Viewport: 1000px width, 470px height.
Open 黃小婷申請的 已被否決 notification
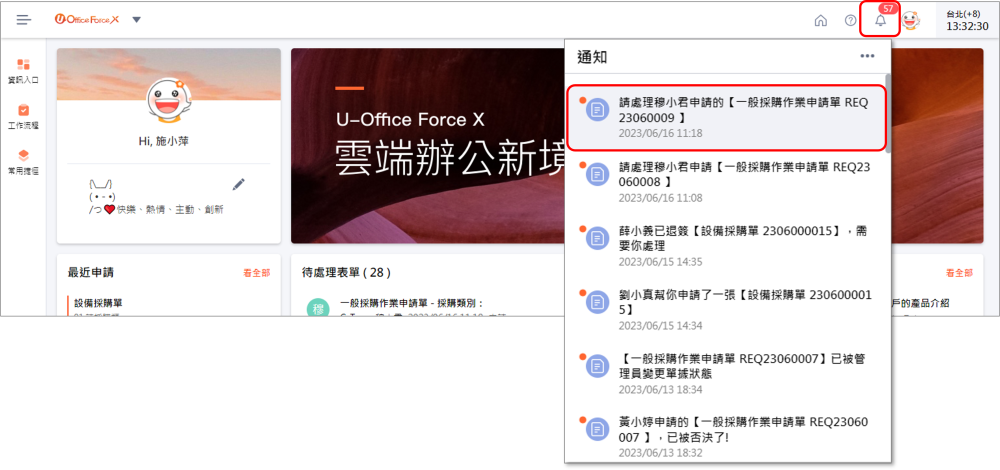[x=726, y=436]
